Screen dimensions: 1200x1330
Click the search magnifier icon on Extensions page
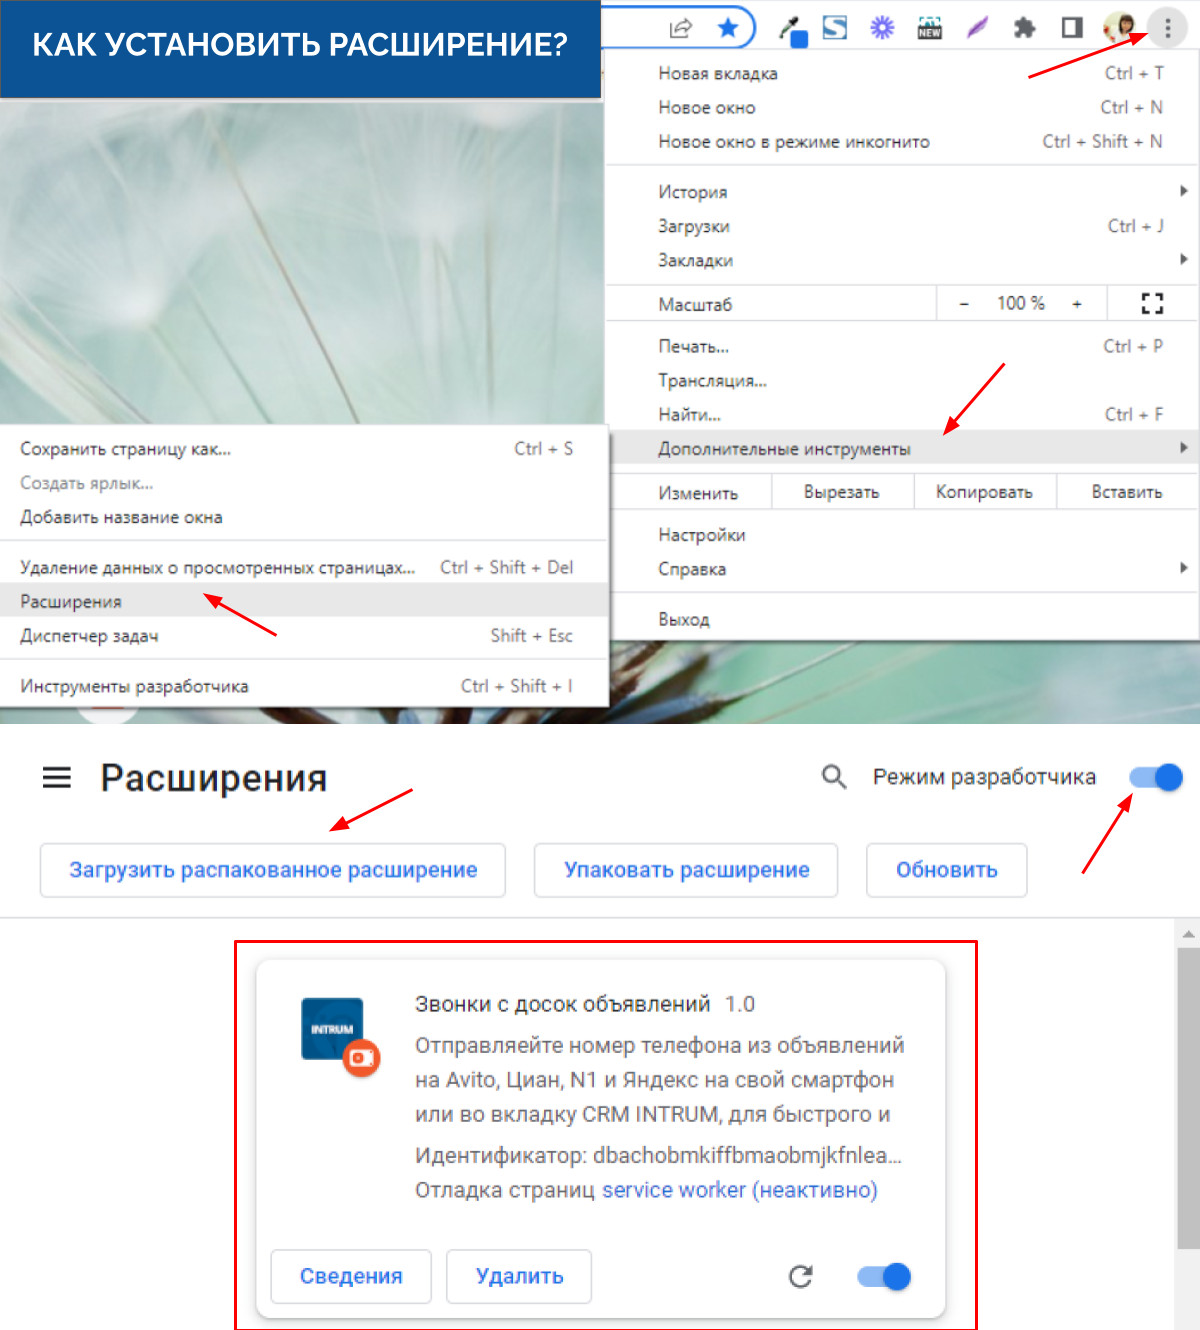(834, 777)
